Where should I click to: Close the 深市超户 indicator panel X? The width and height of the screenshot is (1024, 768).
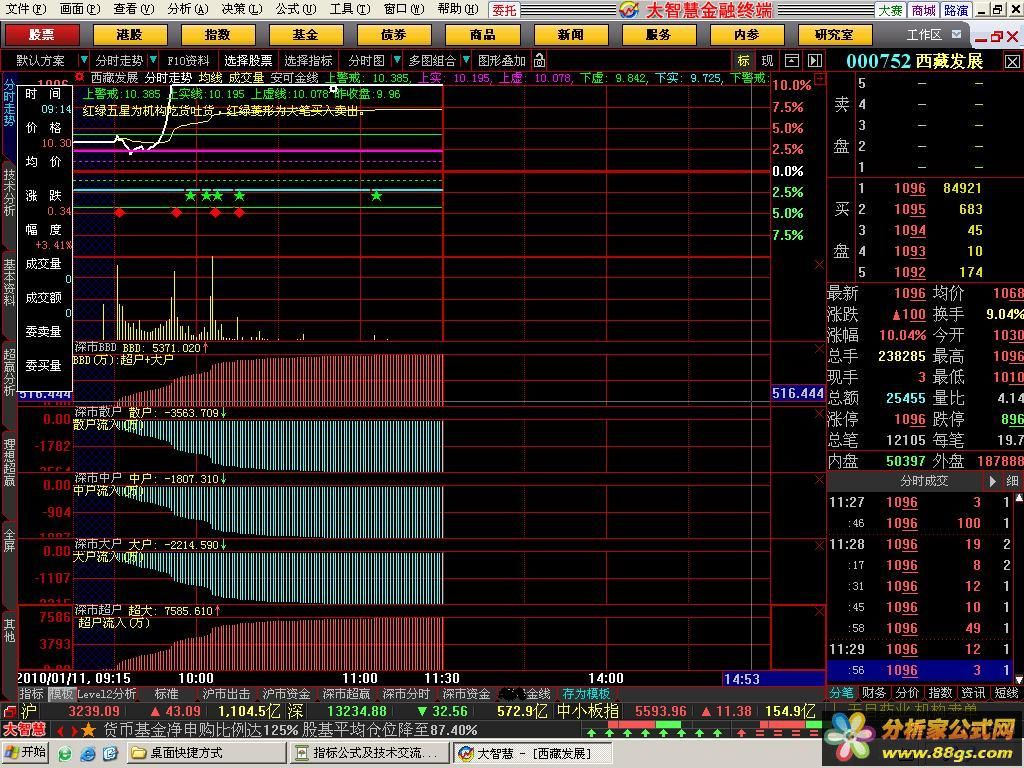point(820,612)
